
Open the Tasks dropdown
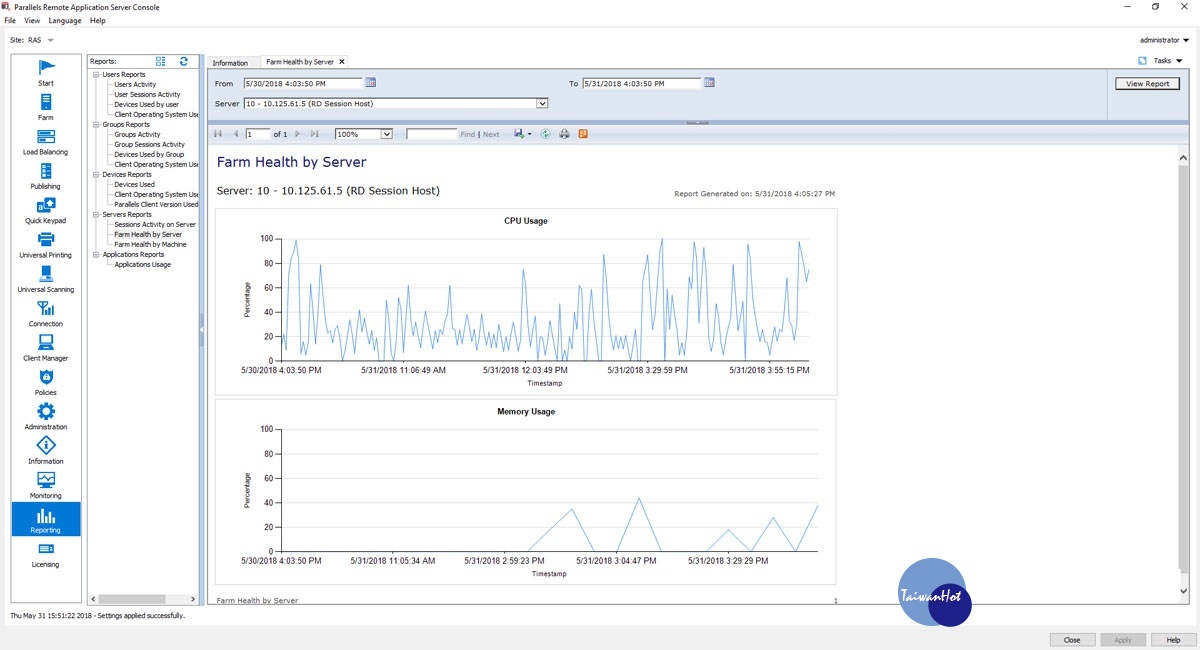(1166, 61)
